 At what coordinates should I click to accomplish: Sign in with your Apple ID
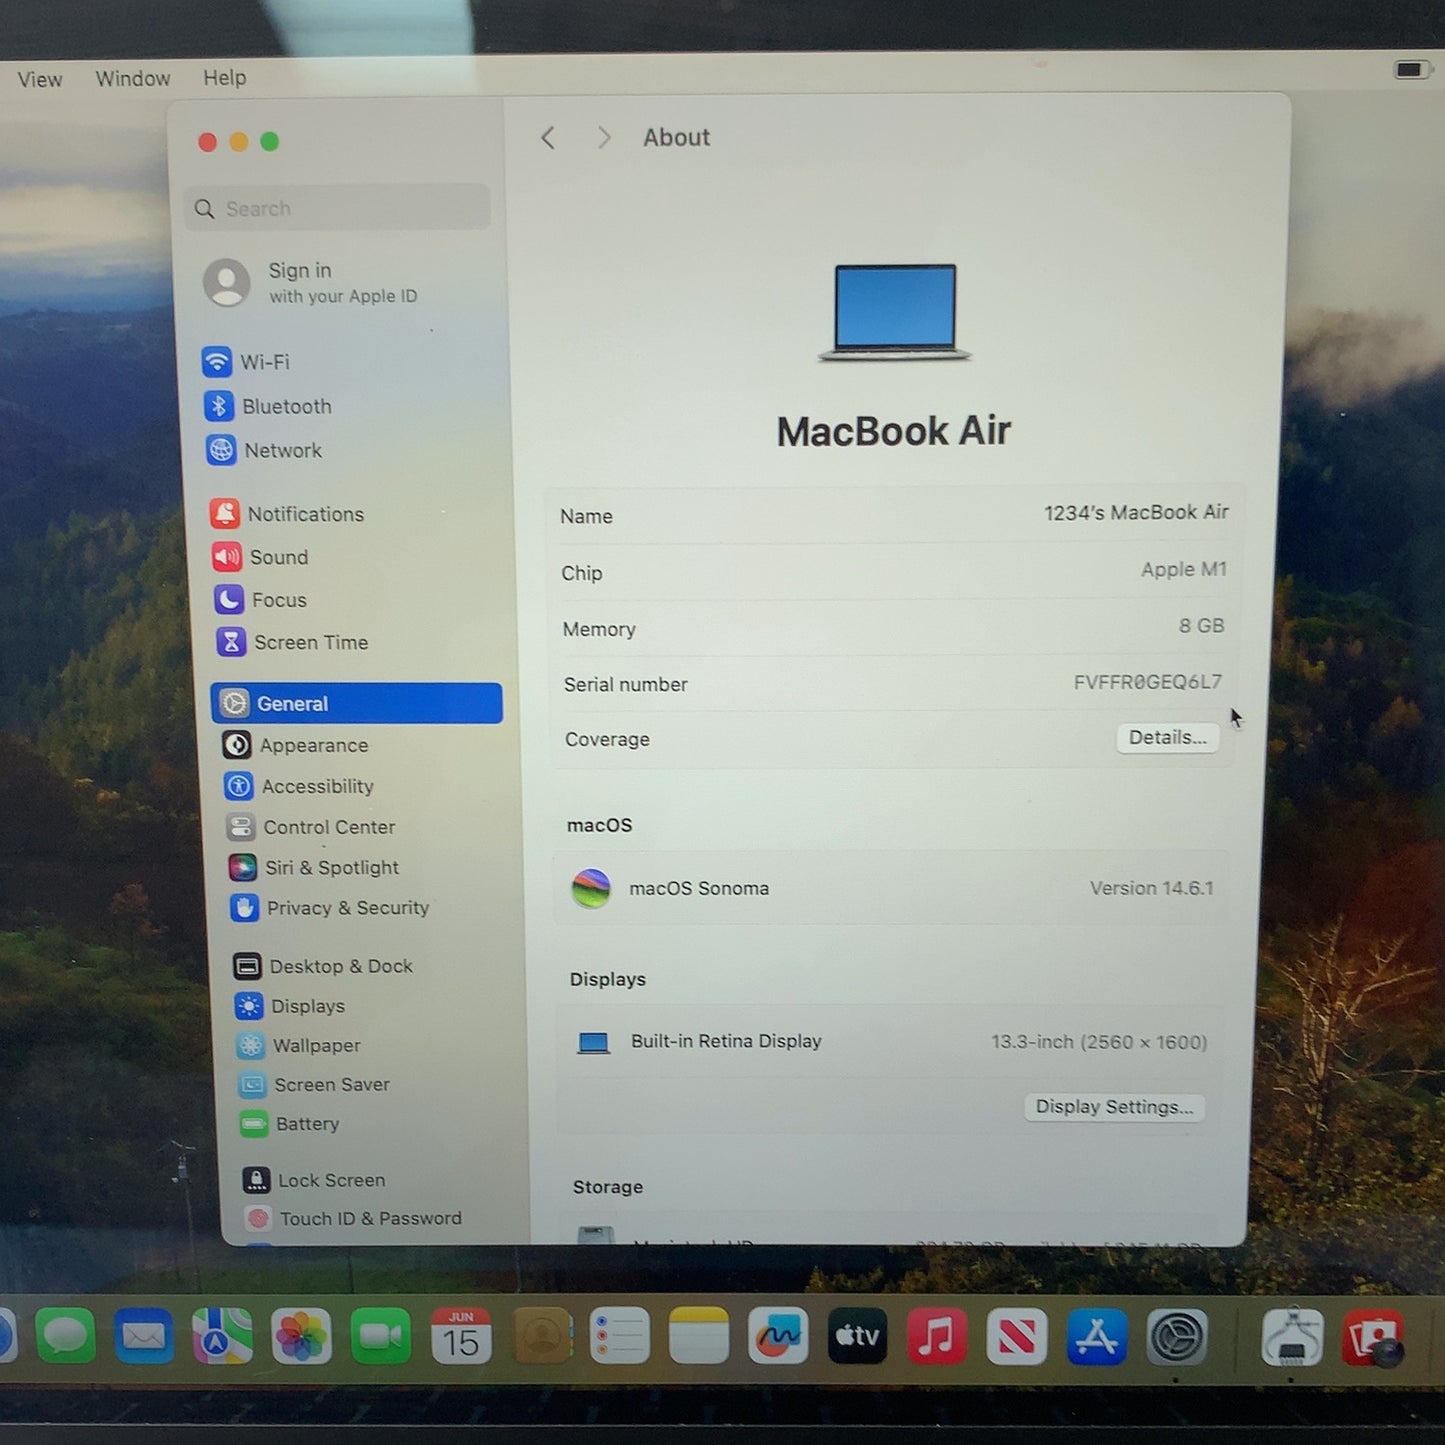[311, 283]
